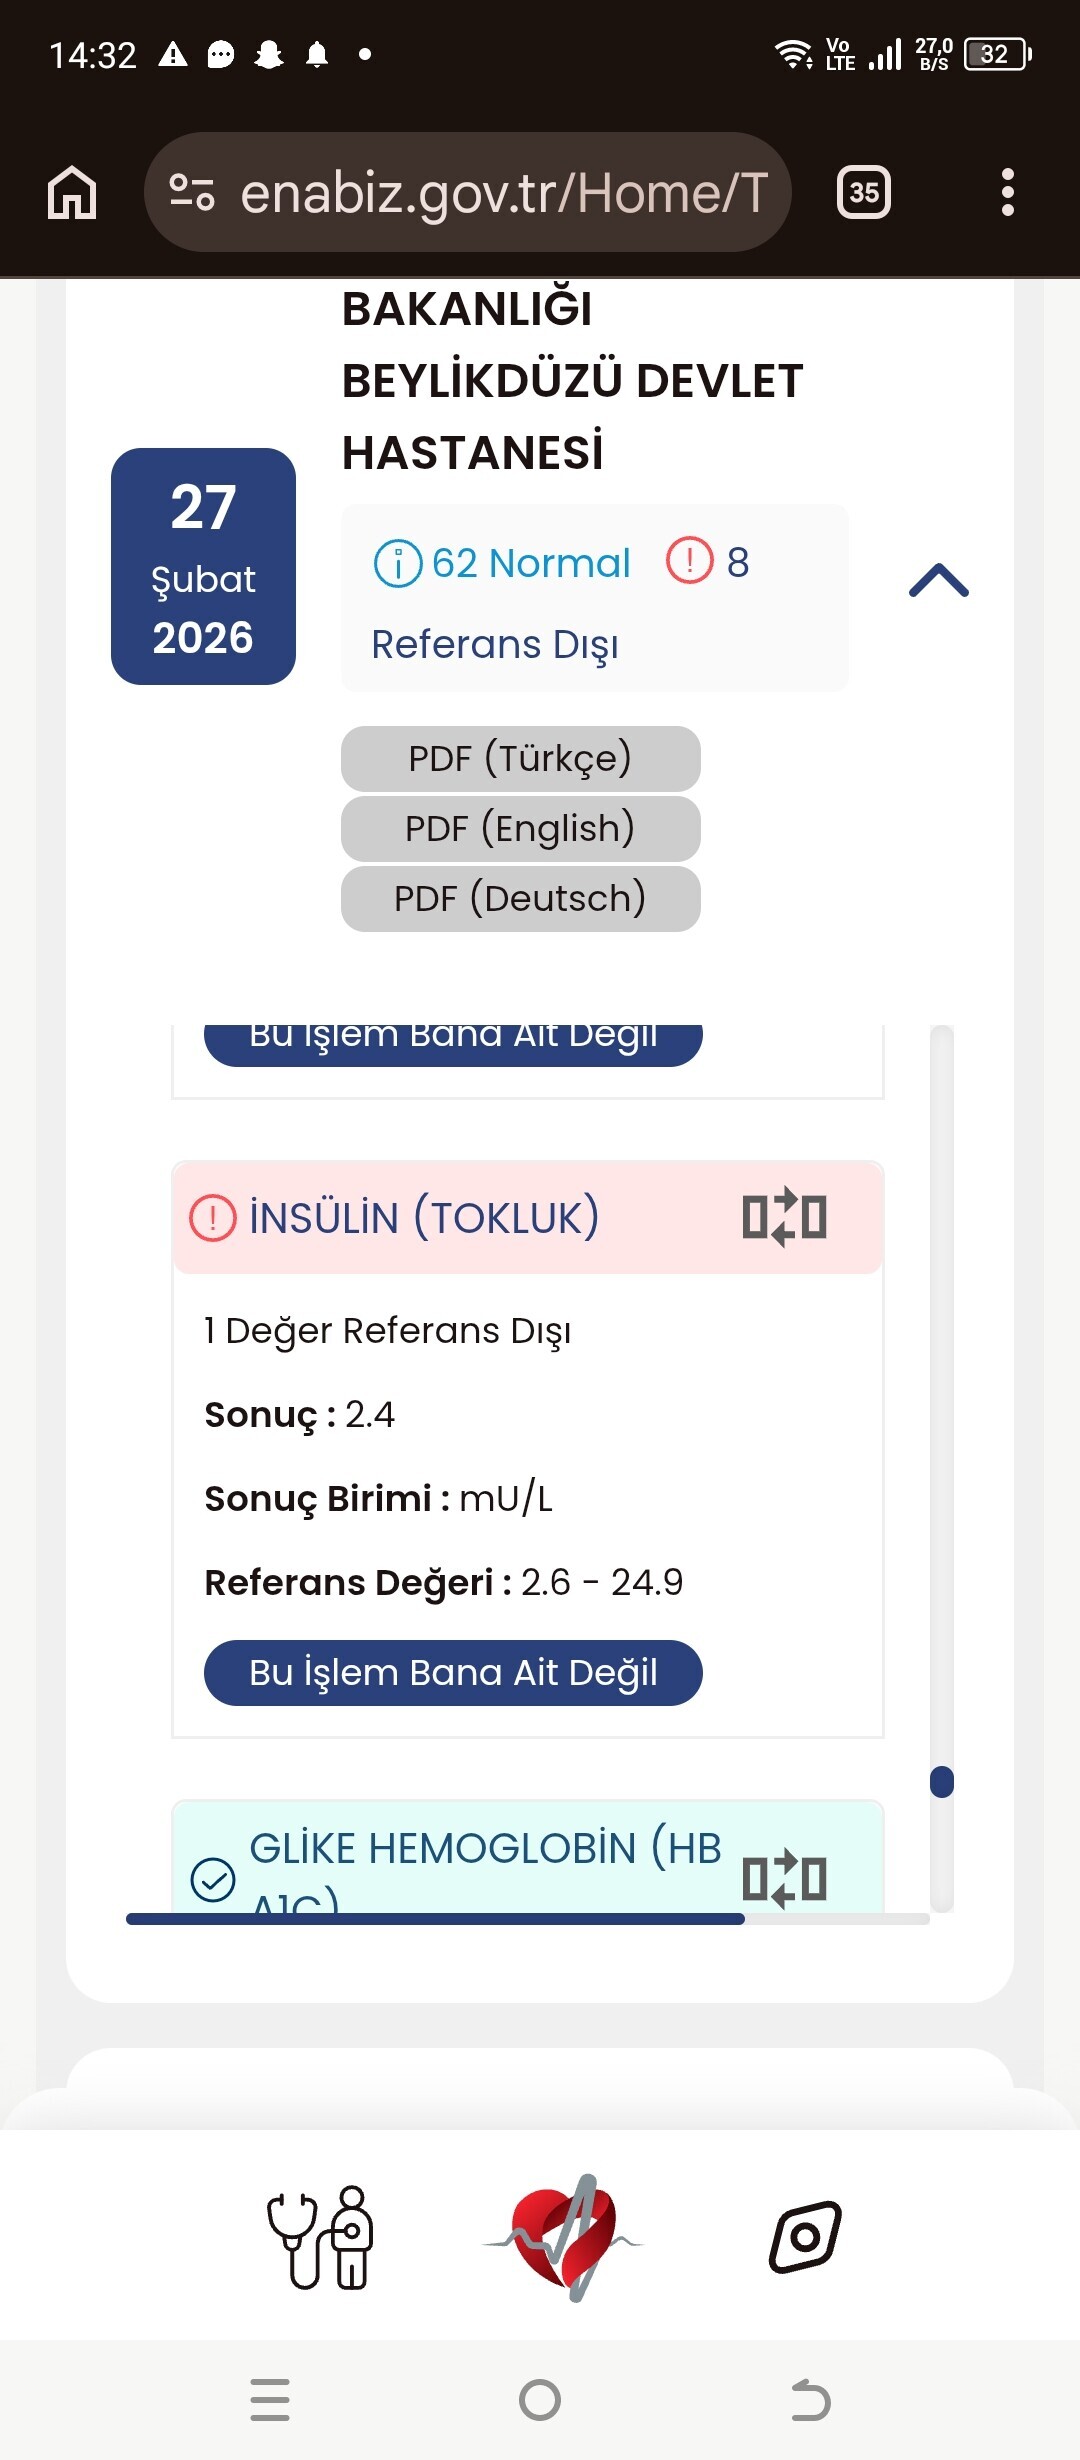
Task: Open site settings icon in address bar
Action: click(192, 192)
